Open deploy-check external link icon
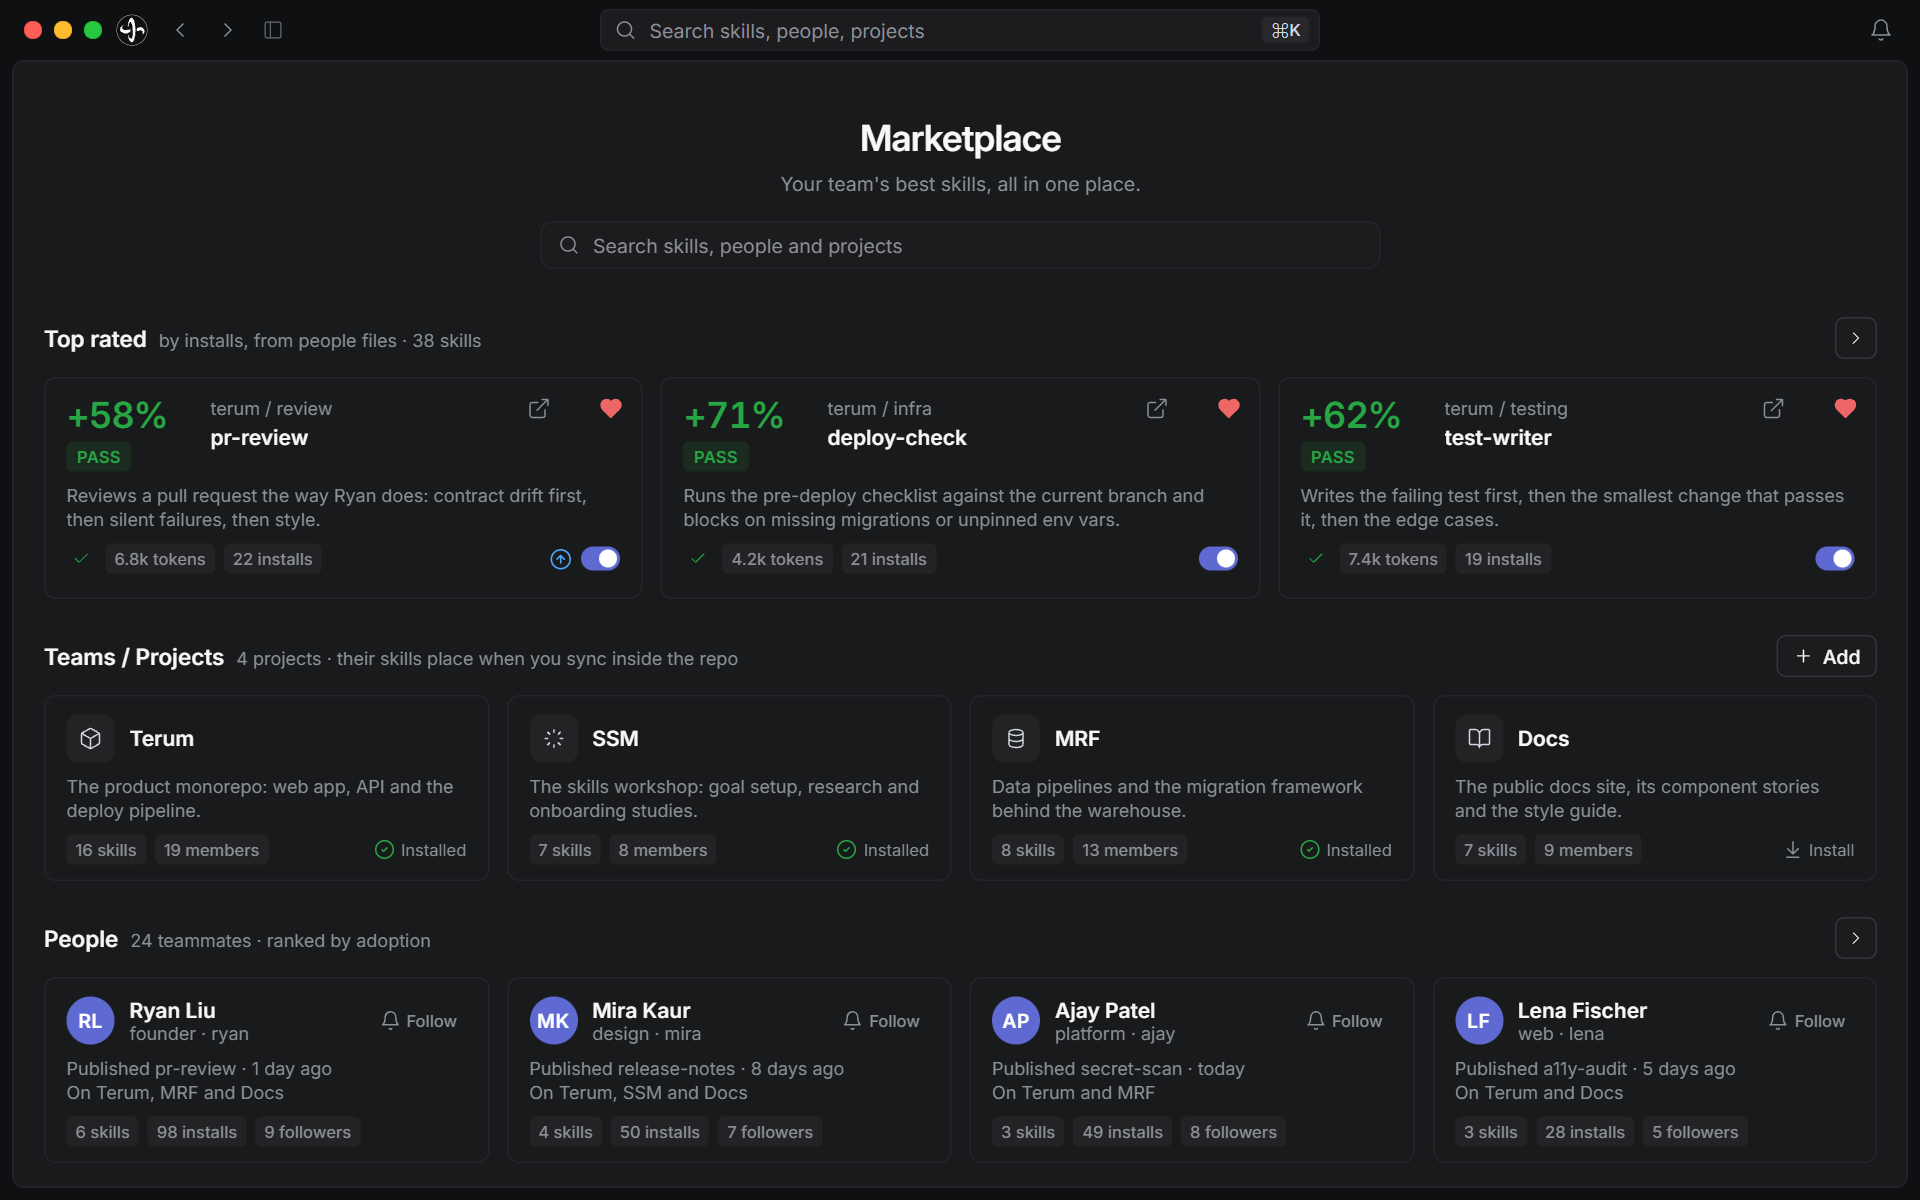Screen dimensions: 1920x1200 pos(1156,409)
